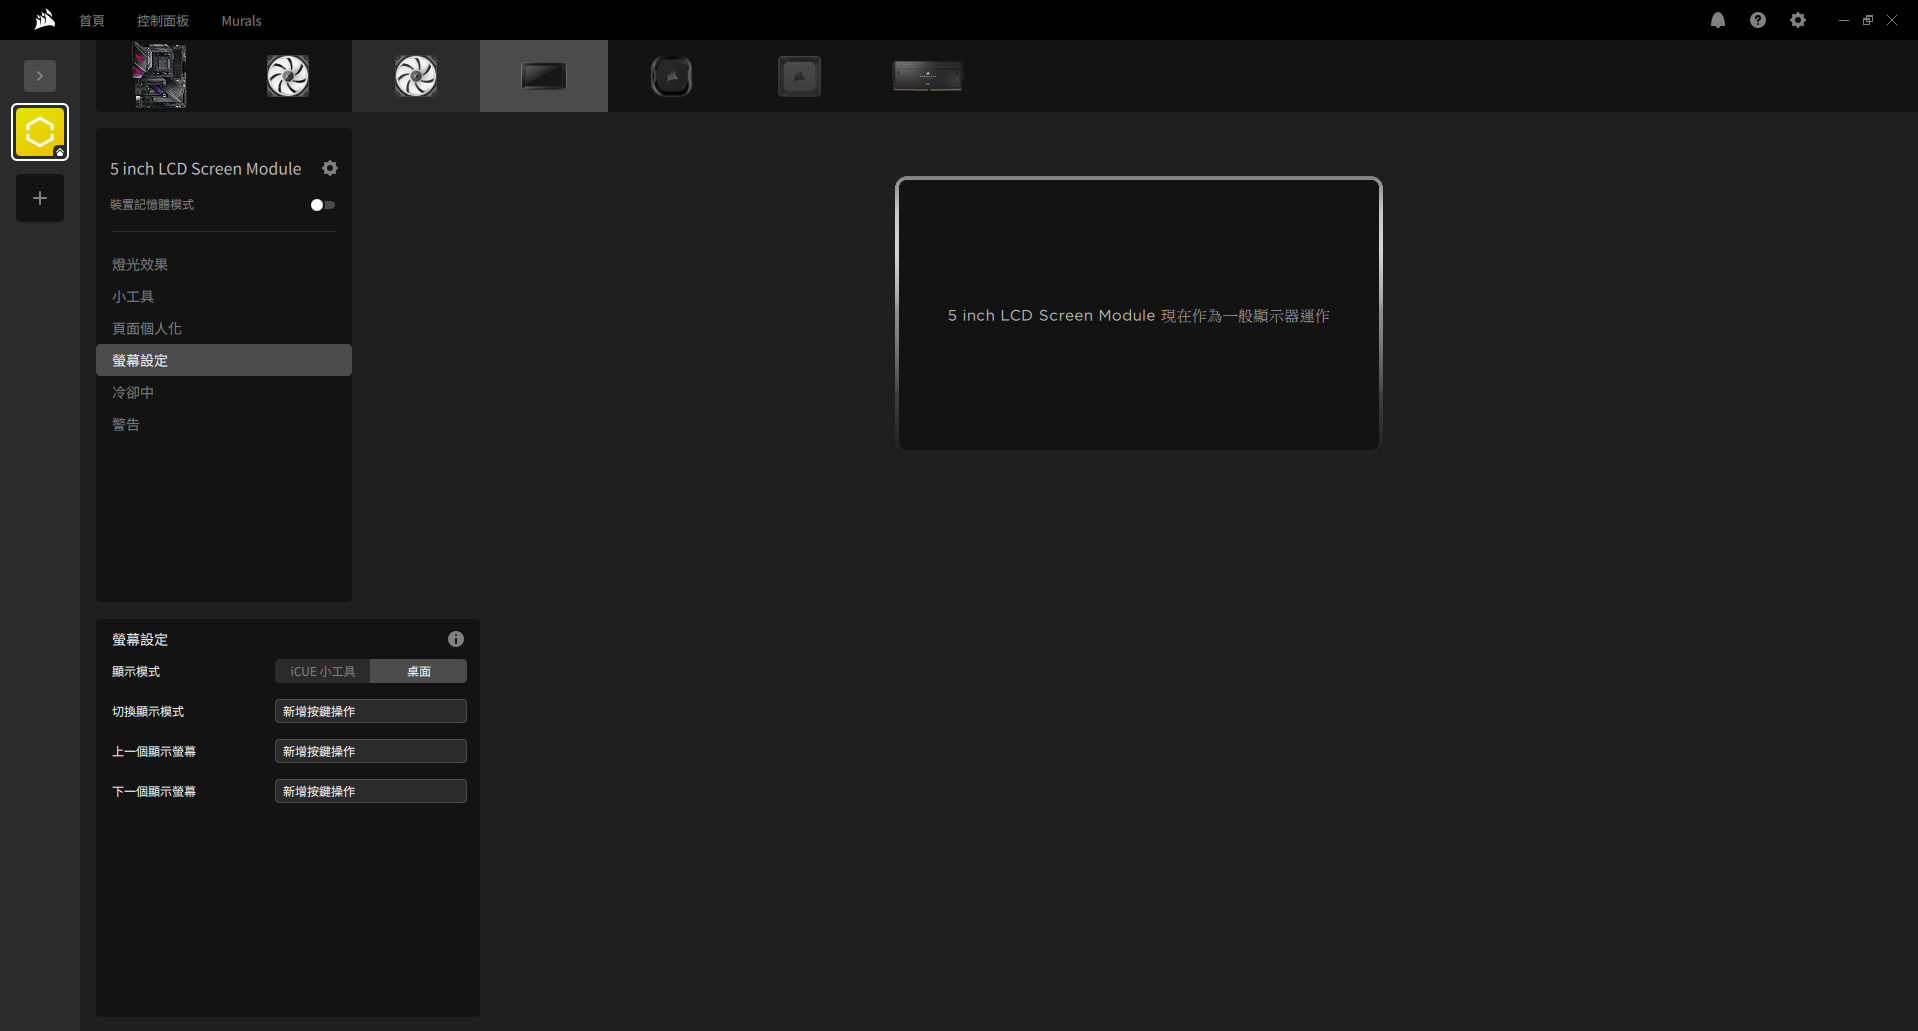The image size is (1918, 1031).
Task: Open device settings gear beside module name
Action: click(x=330, y=168)
